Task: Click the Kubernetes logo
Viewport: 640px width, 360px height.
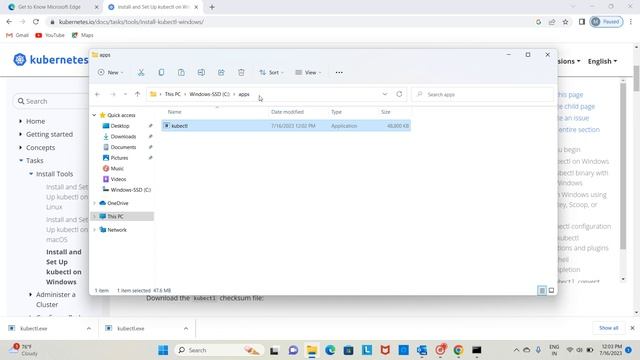Action: 51,60
